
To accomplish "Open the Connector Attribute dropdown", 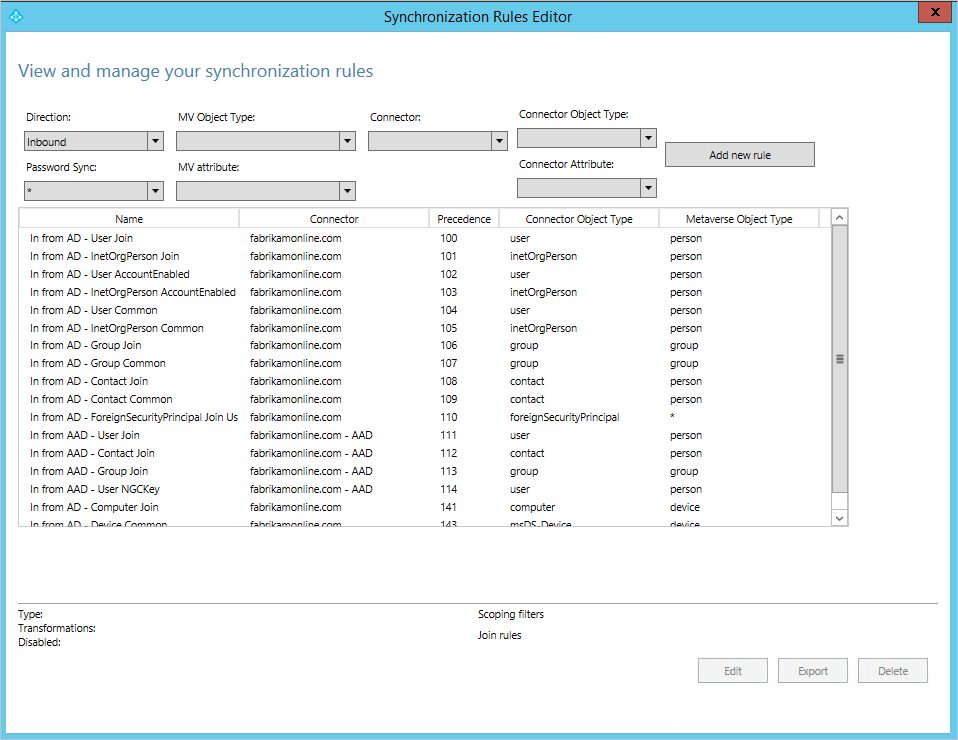I will (648, 187).
